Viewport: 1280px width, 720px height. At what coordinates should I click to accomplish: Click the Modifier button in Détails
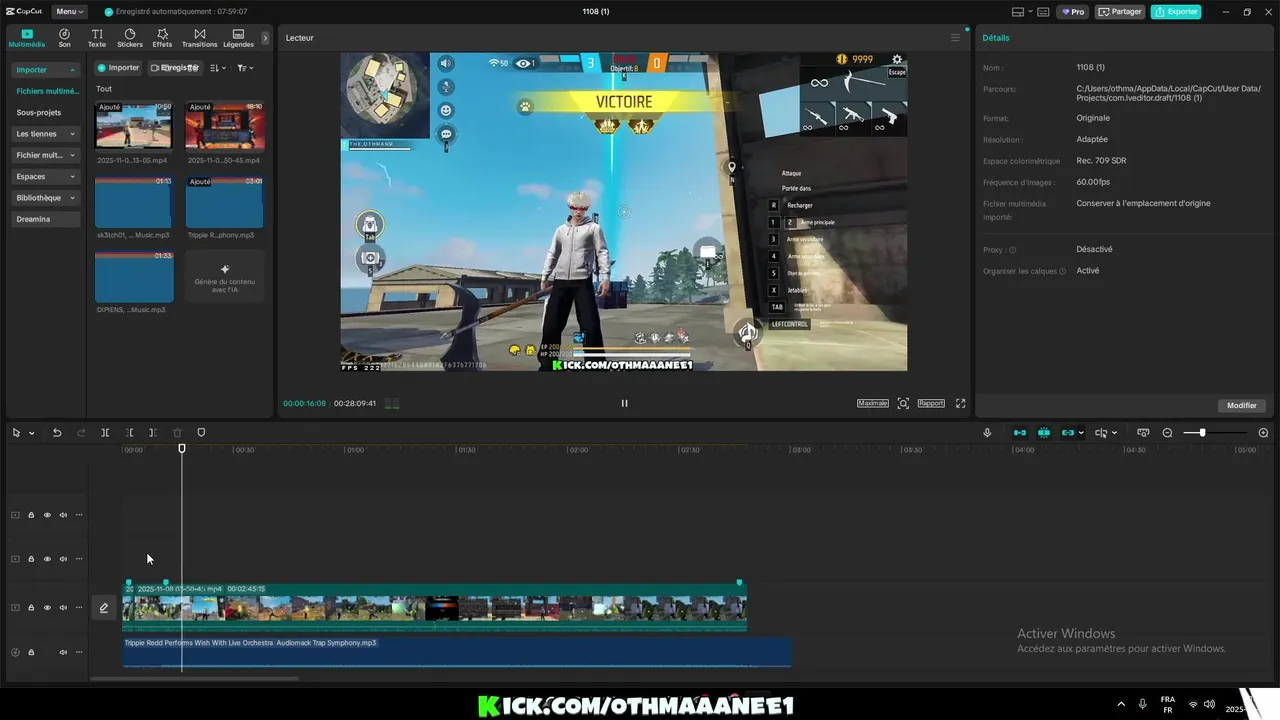click(x=1242, y=405)
